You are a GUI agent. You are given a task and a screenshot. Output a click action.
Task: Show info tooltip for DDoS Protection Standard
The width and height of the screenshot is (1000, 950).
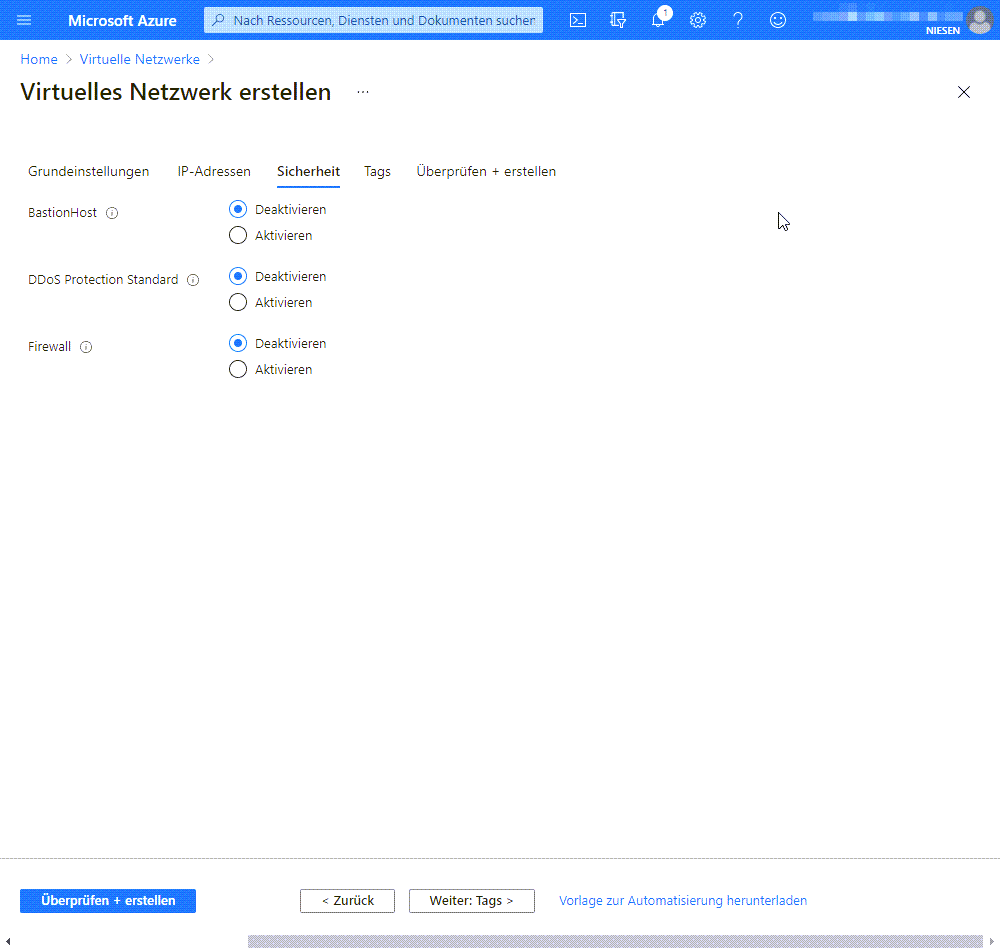193,280
